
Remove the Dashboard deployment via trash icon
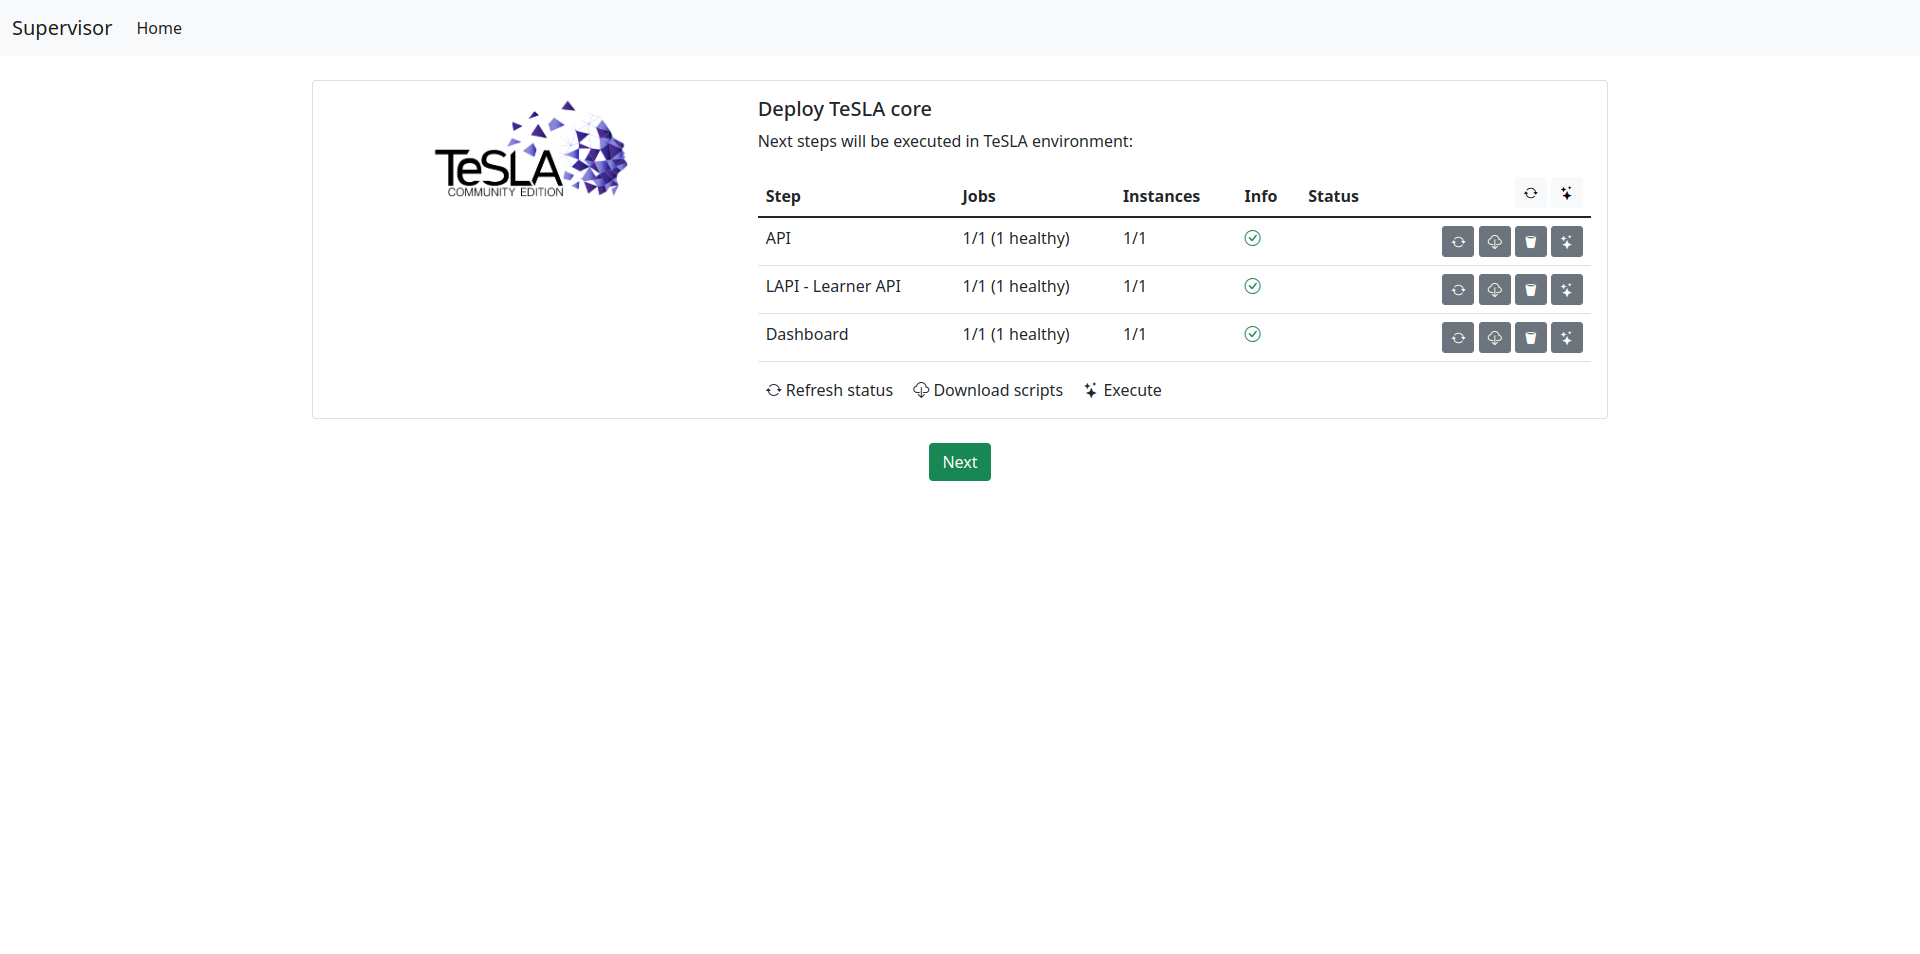tap(1530, 338)
